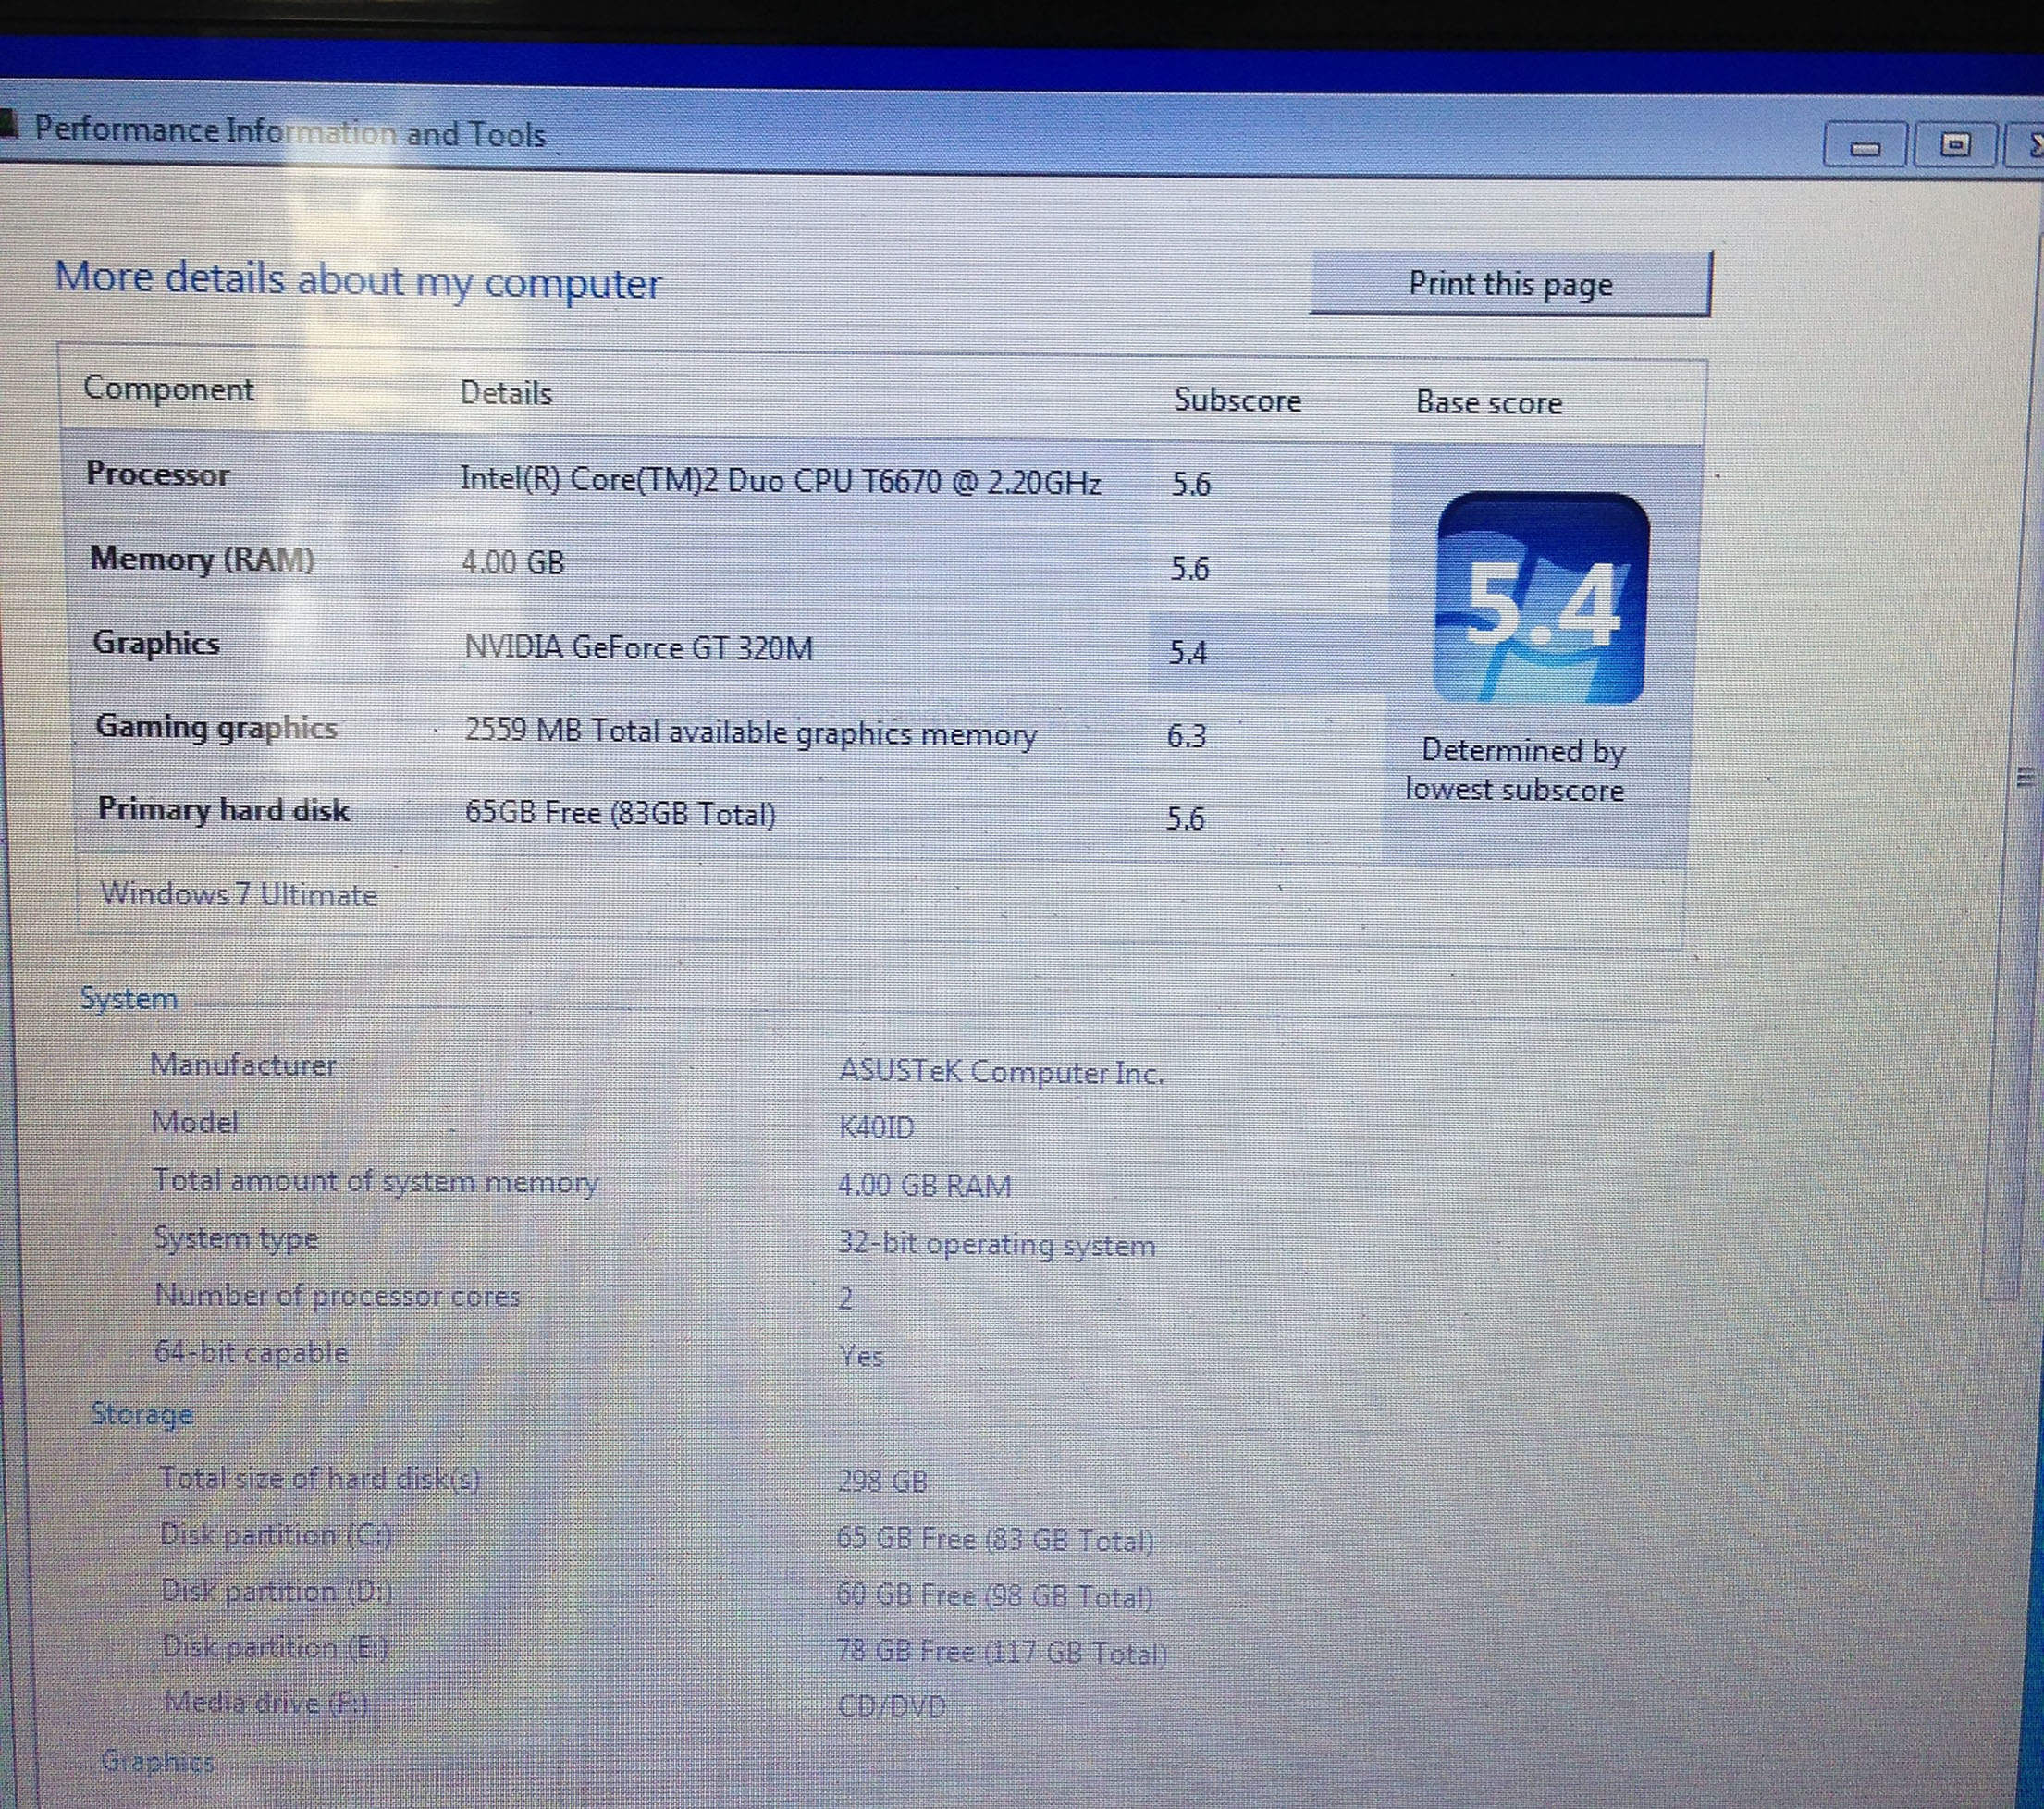Click the Subscore column header
The width and height of the screenshot is (2044, 1809).
coord(1237,400)
